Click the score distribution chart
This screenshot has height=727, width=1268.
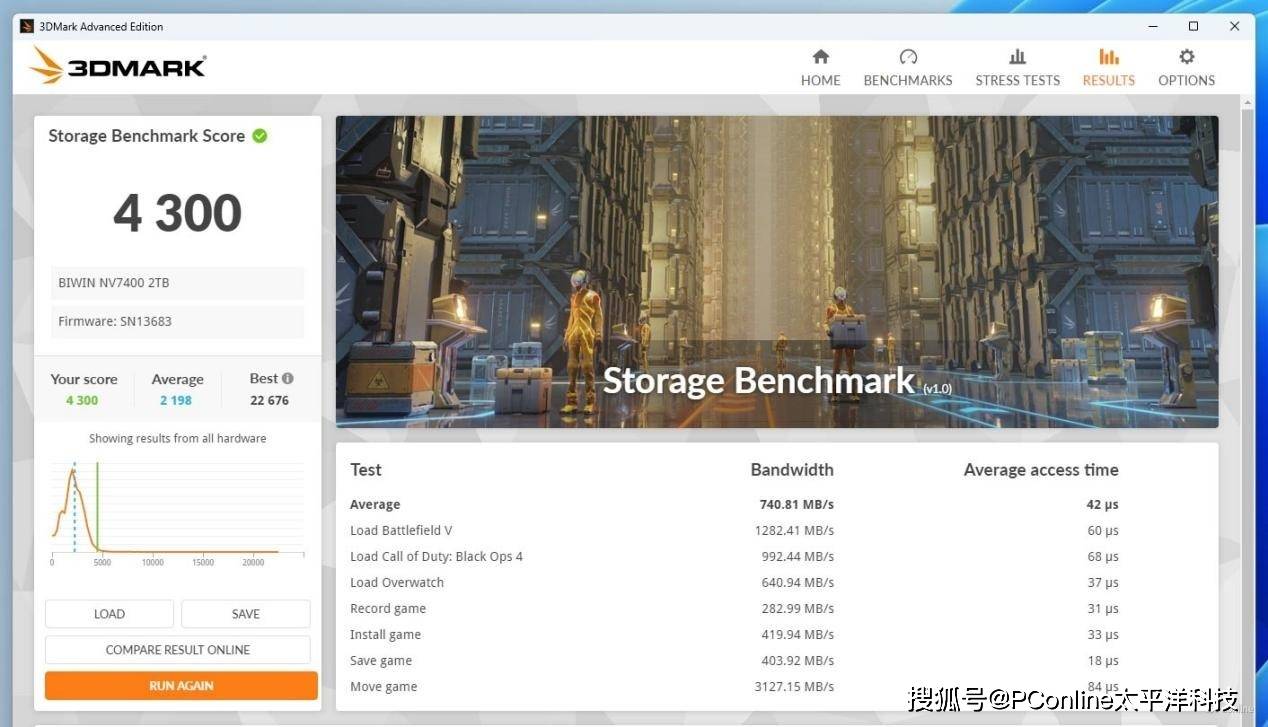point(178,512)
